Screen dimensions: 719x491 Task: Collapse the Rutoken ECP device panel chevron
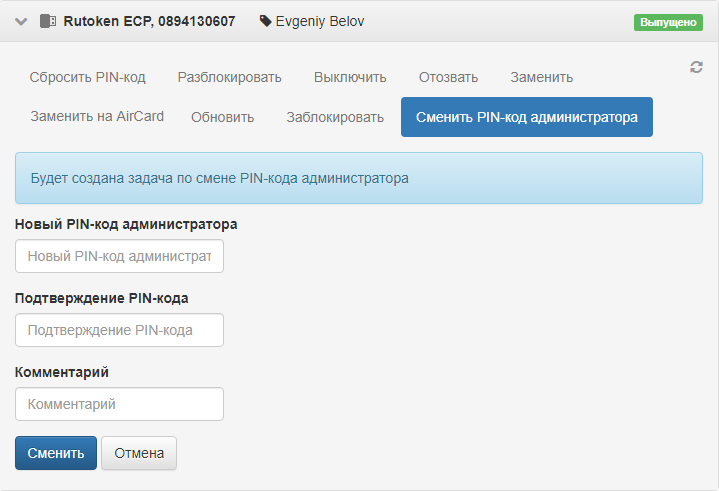[22, 21]
